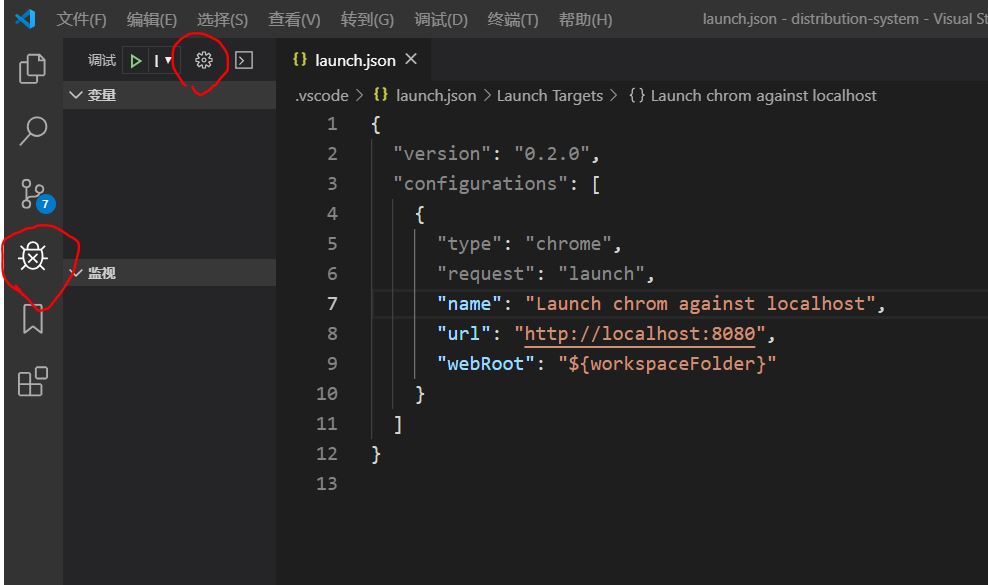Open the Explorer view in activity bar
Viewport: 988px width, 585px height.
point(32,68)
